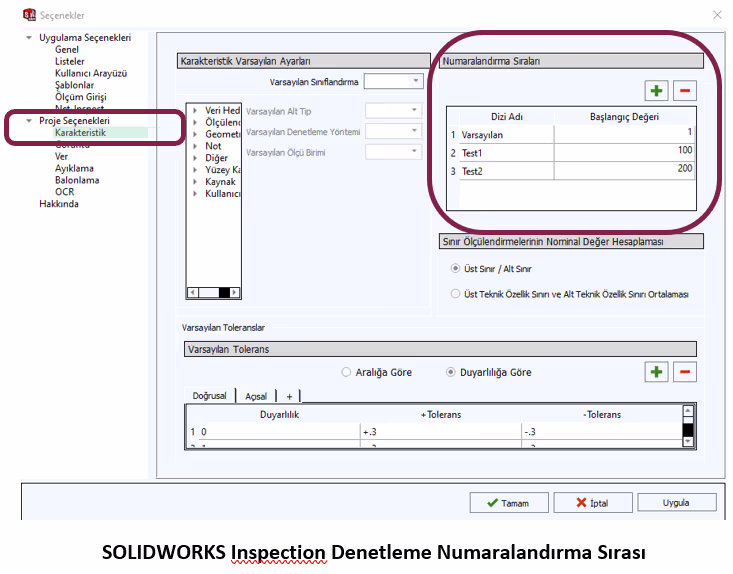Select Üst Teknik Özellik Sınırı Ortalaması option
This screenshot has height=574, width=733.
455,294
